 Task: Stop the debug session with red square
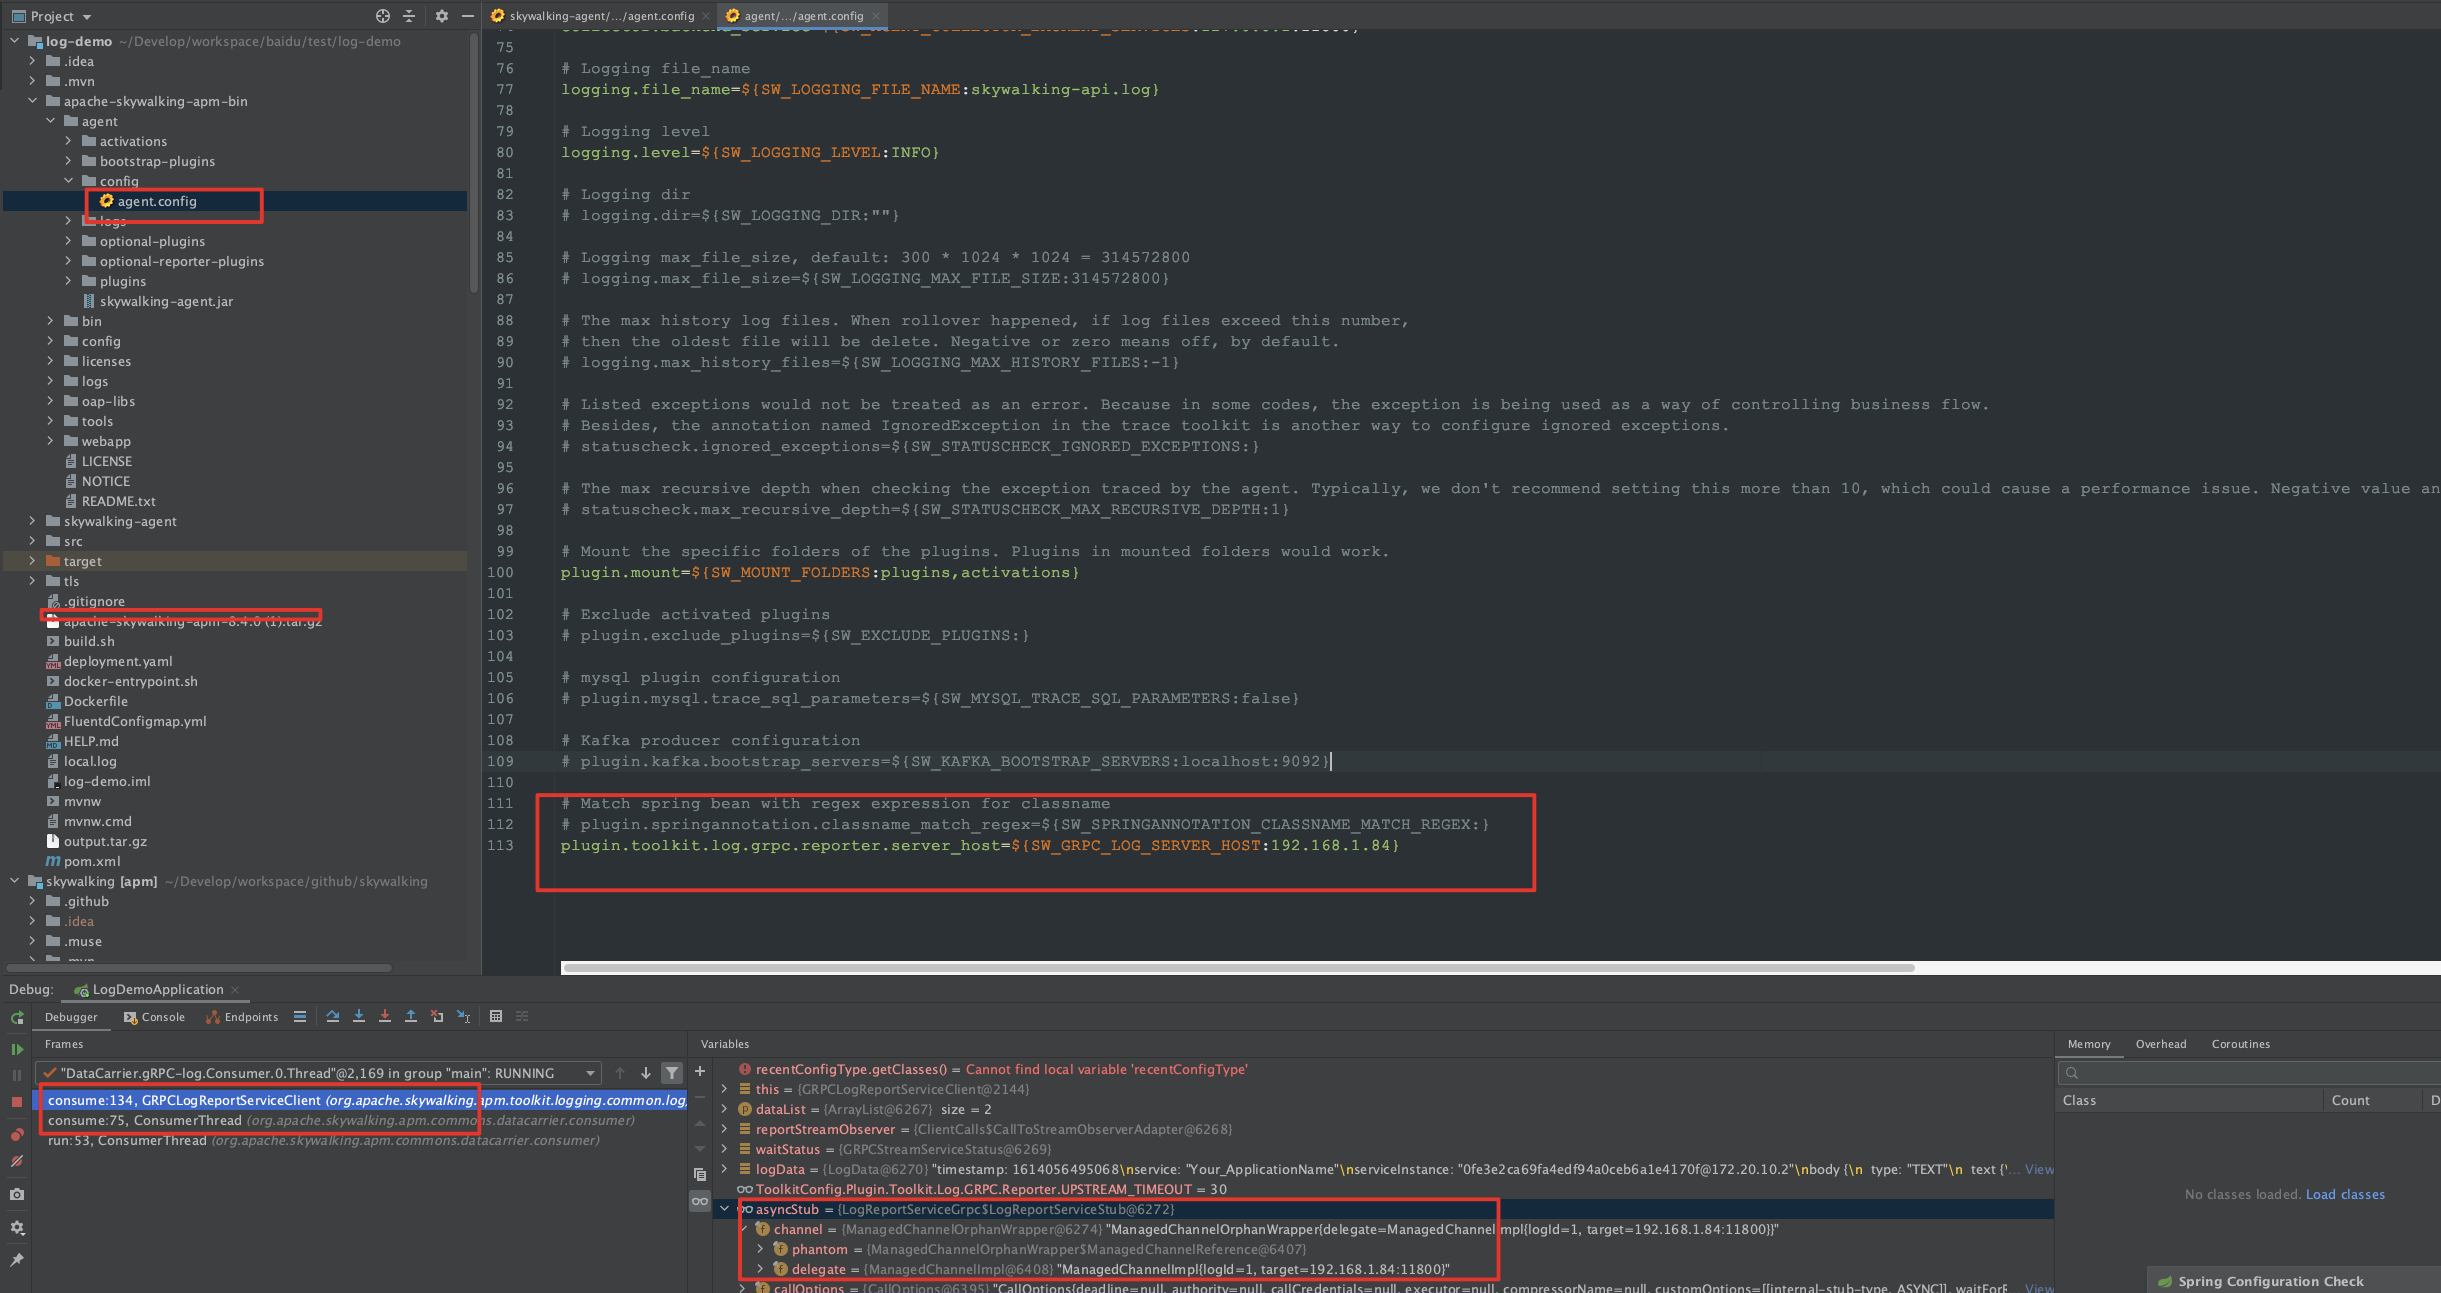pos(17,1101)
